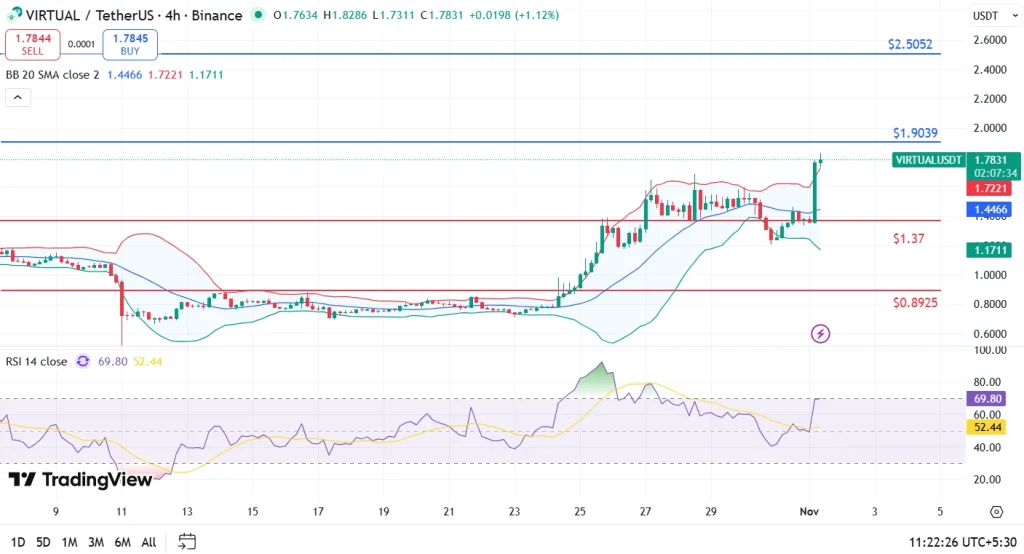Screen dimensions: 1024x554
Task: Click the purple lightning bolt icon
Action: click(820, 333)
